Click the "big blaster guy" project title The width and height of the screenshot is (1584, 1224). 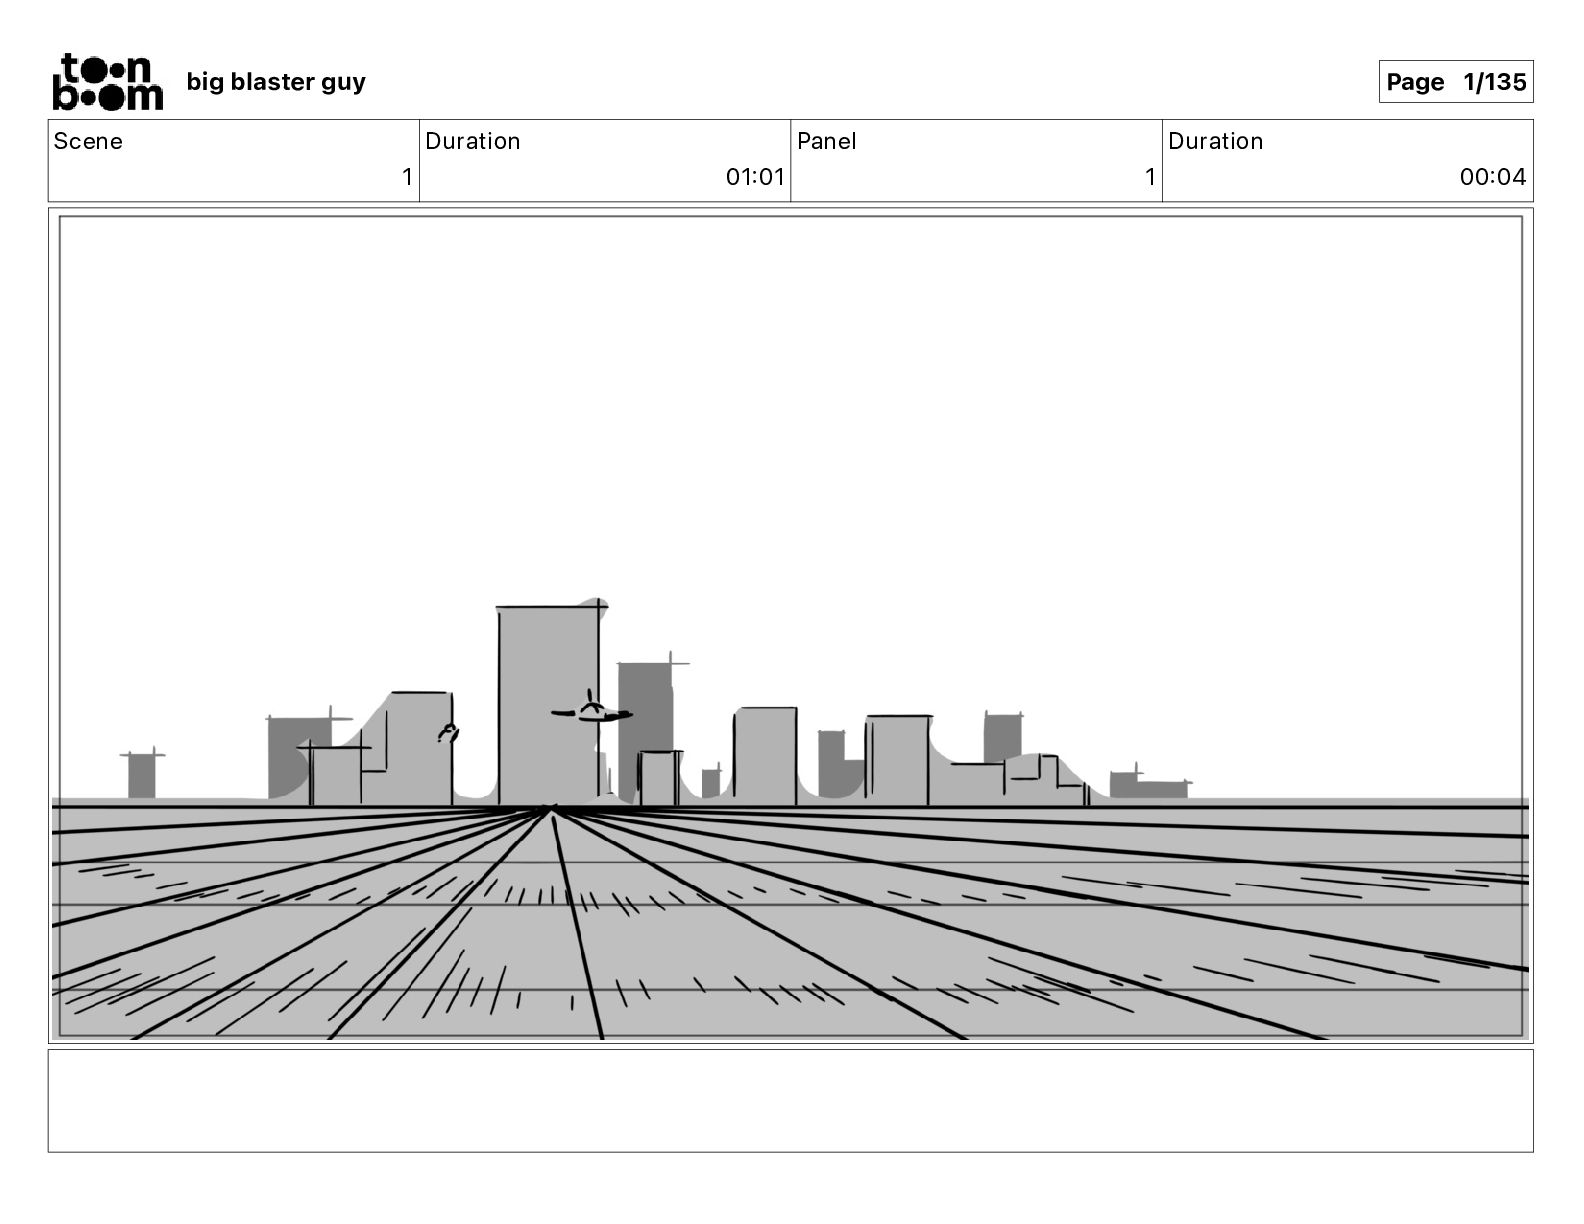[276, 82]
